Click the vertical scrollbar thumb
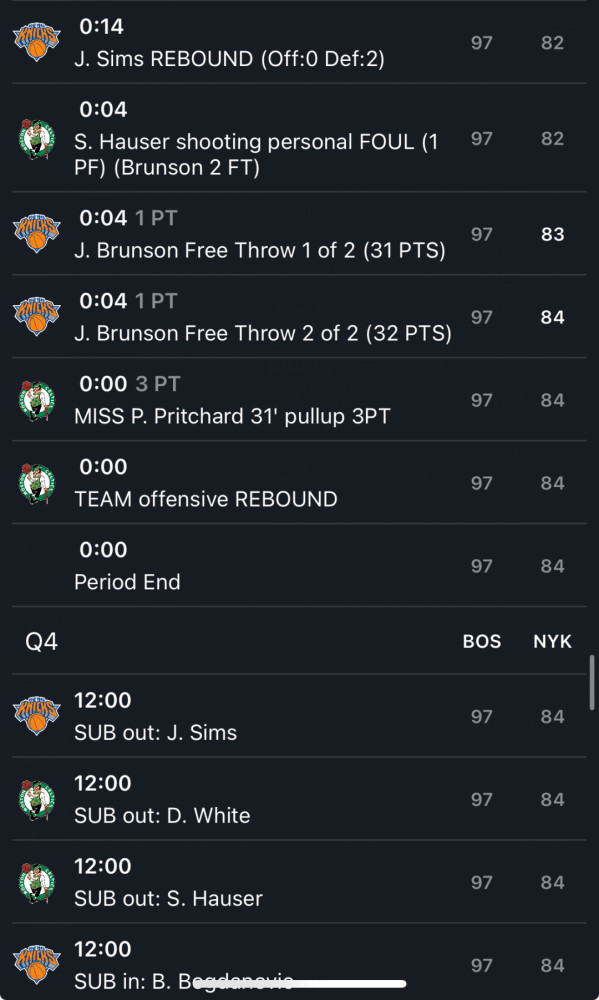The width and height of the screenshot is (599, 1000). 593,682
